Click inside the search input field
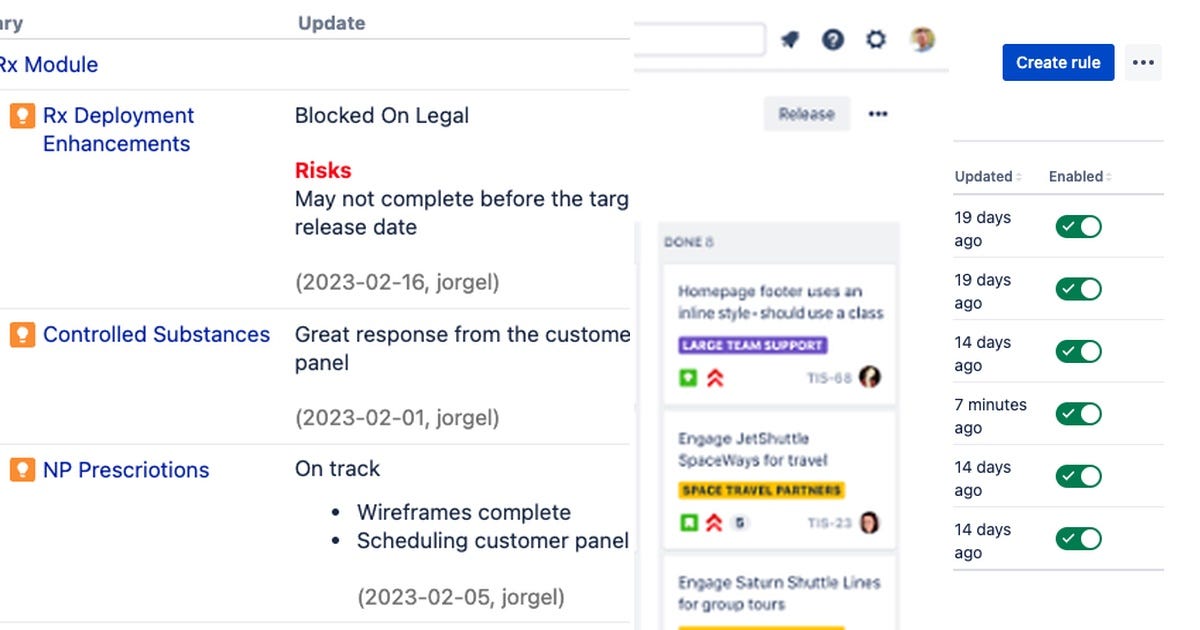This screenshot has height=630, width=1200. tap(700, 38)
